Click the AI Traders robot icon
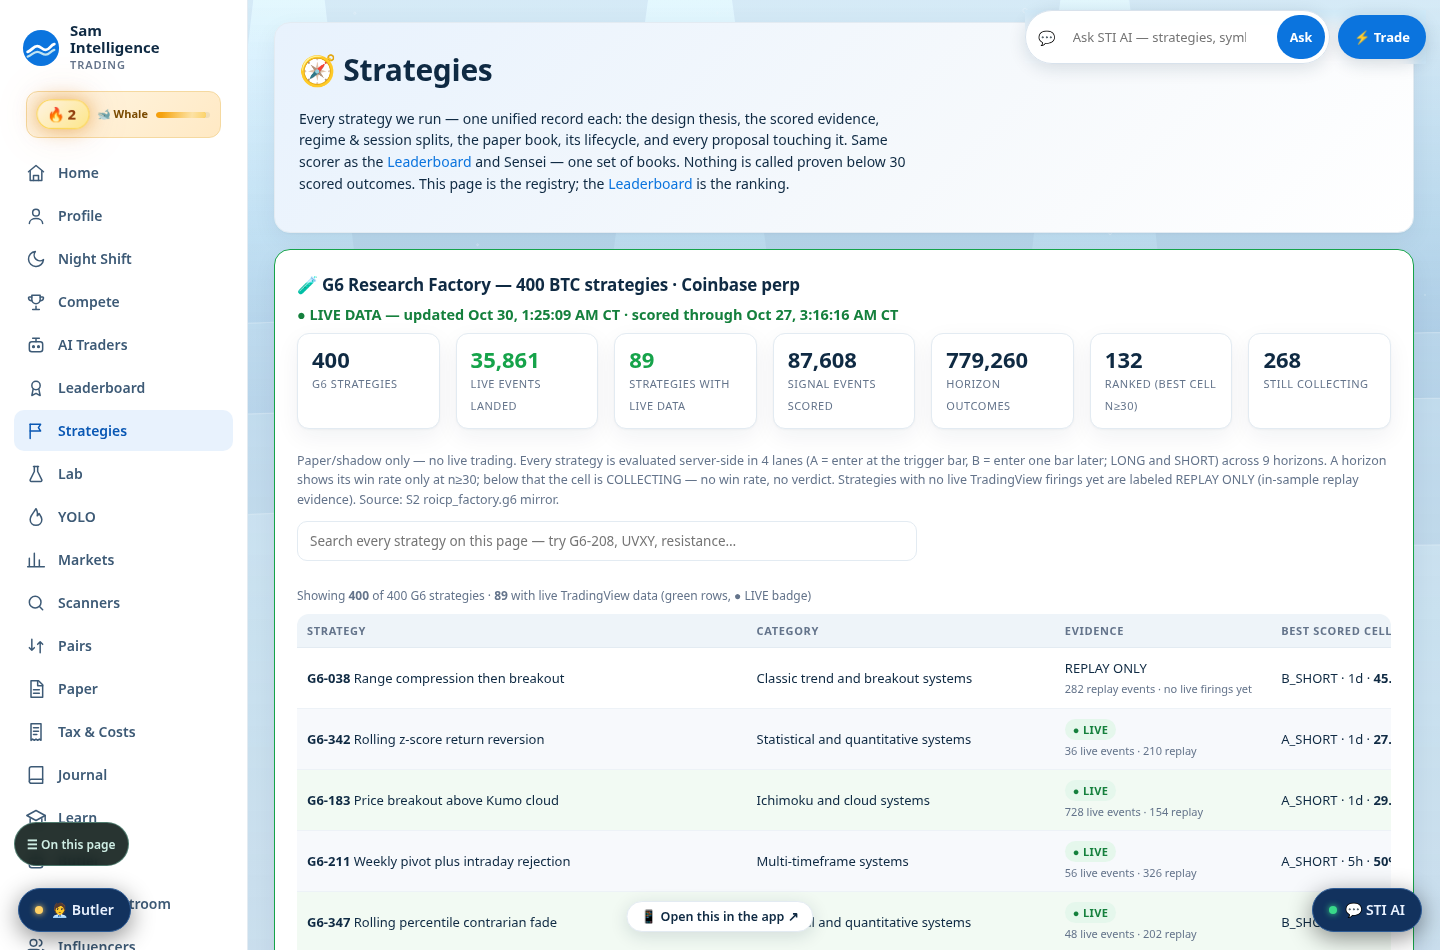The width and height of the screenshot is (1440, 950). (x=36, y=345)
